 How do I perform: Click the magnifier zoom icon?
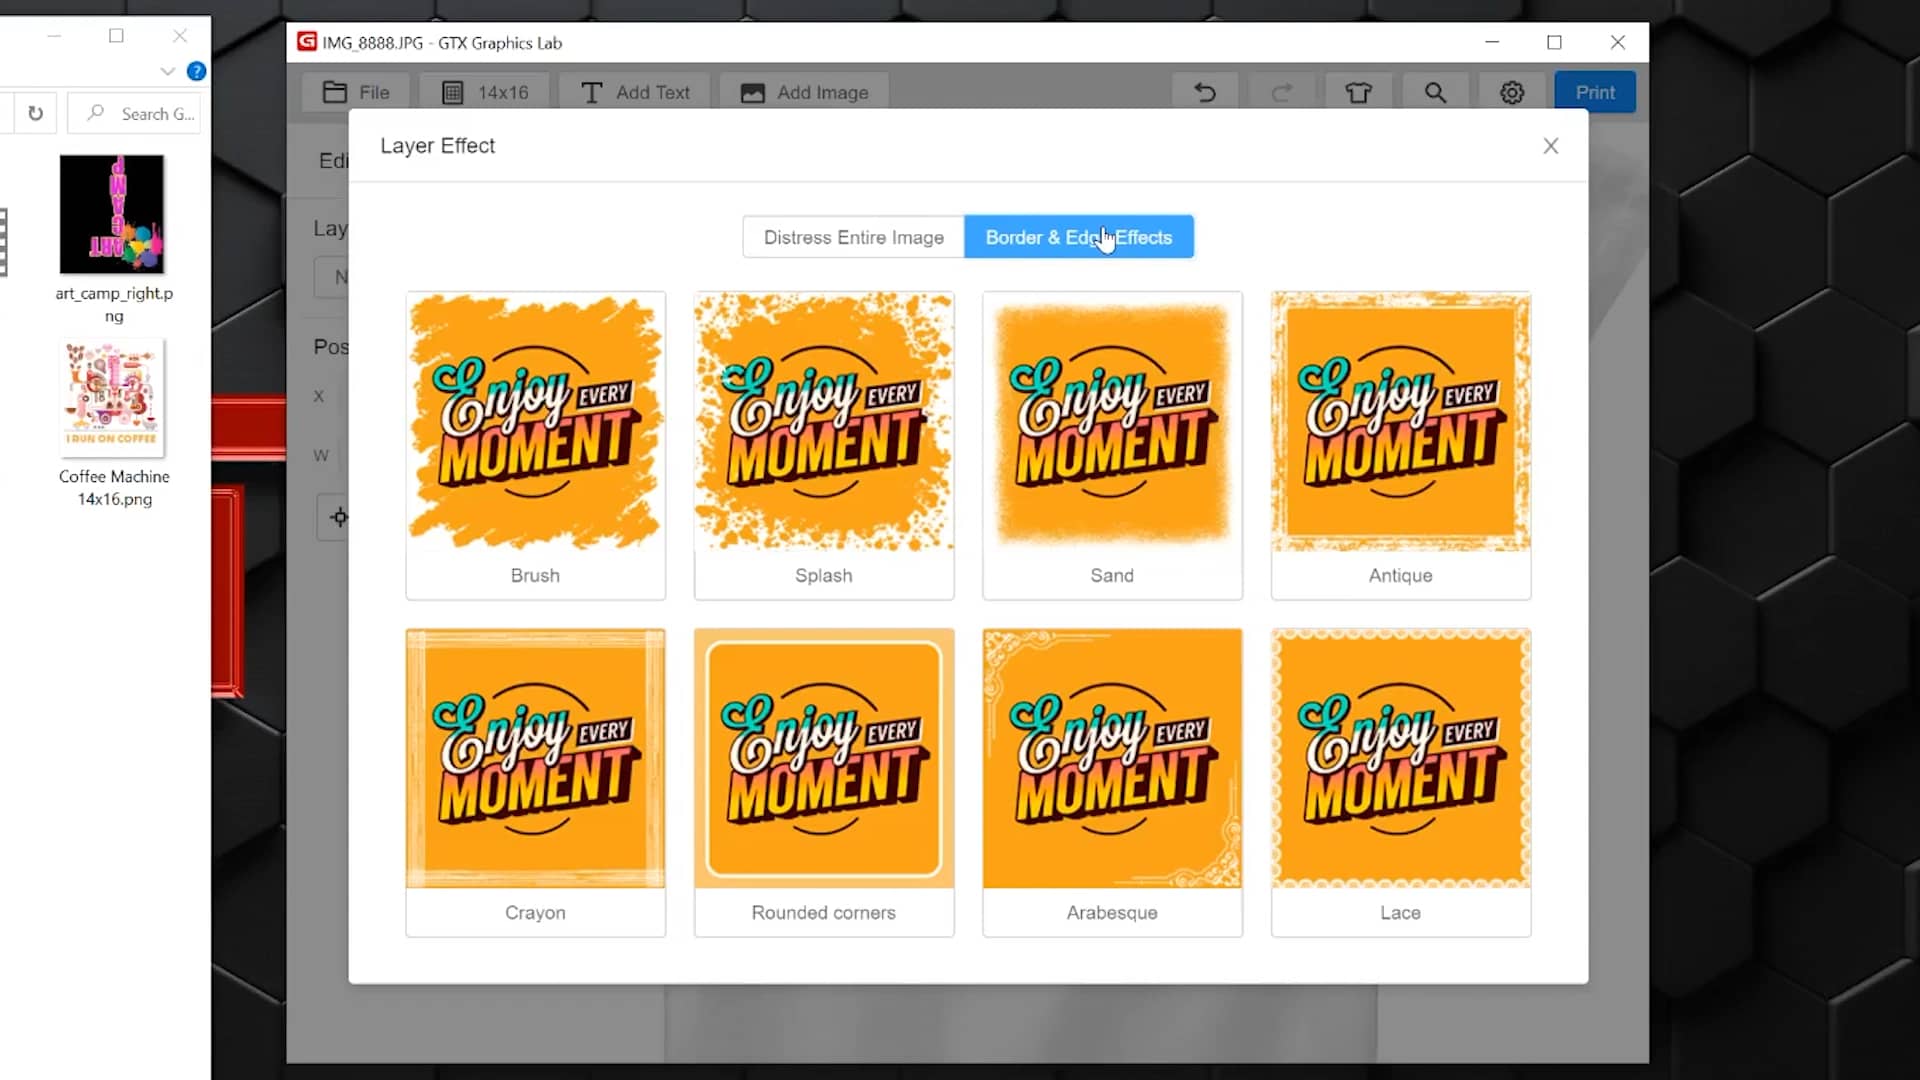click(x=1435, y=93)
